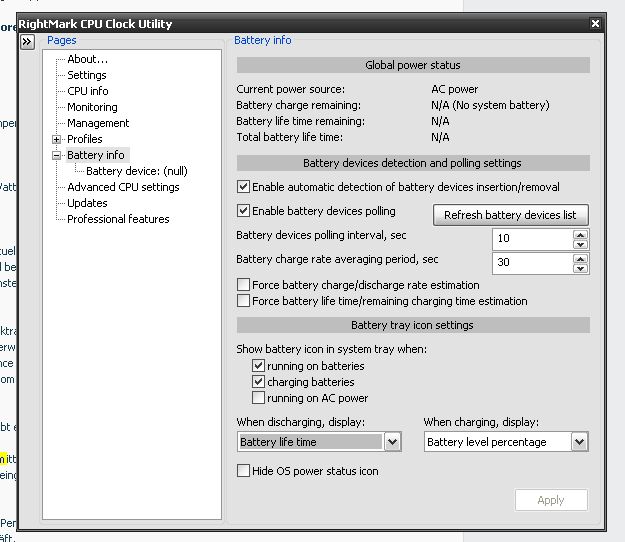The image size is (625, 542).
Task: Click the Pages panel label
Action: [61, 40]
